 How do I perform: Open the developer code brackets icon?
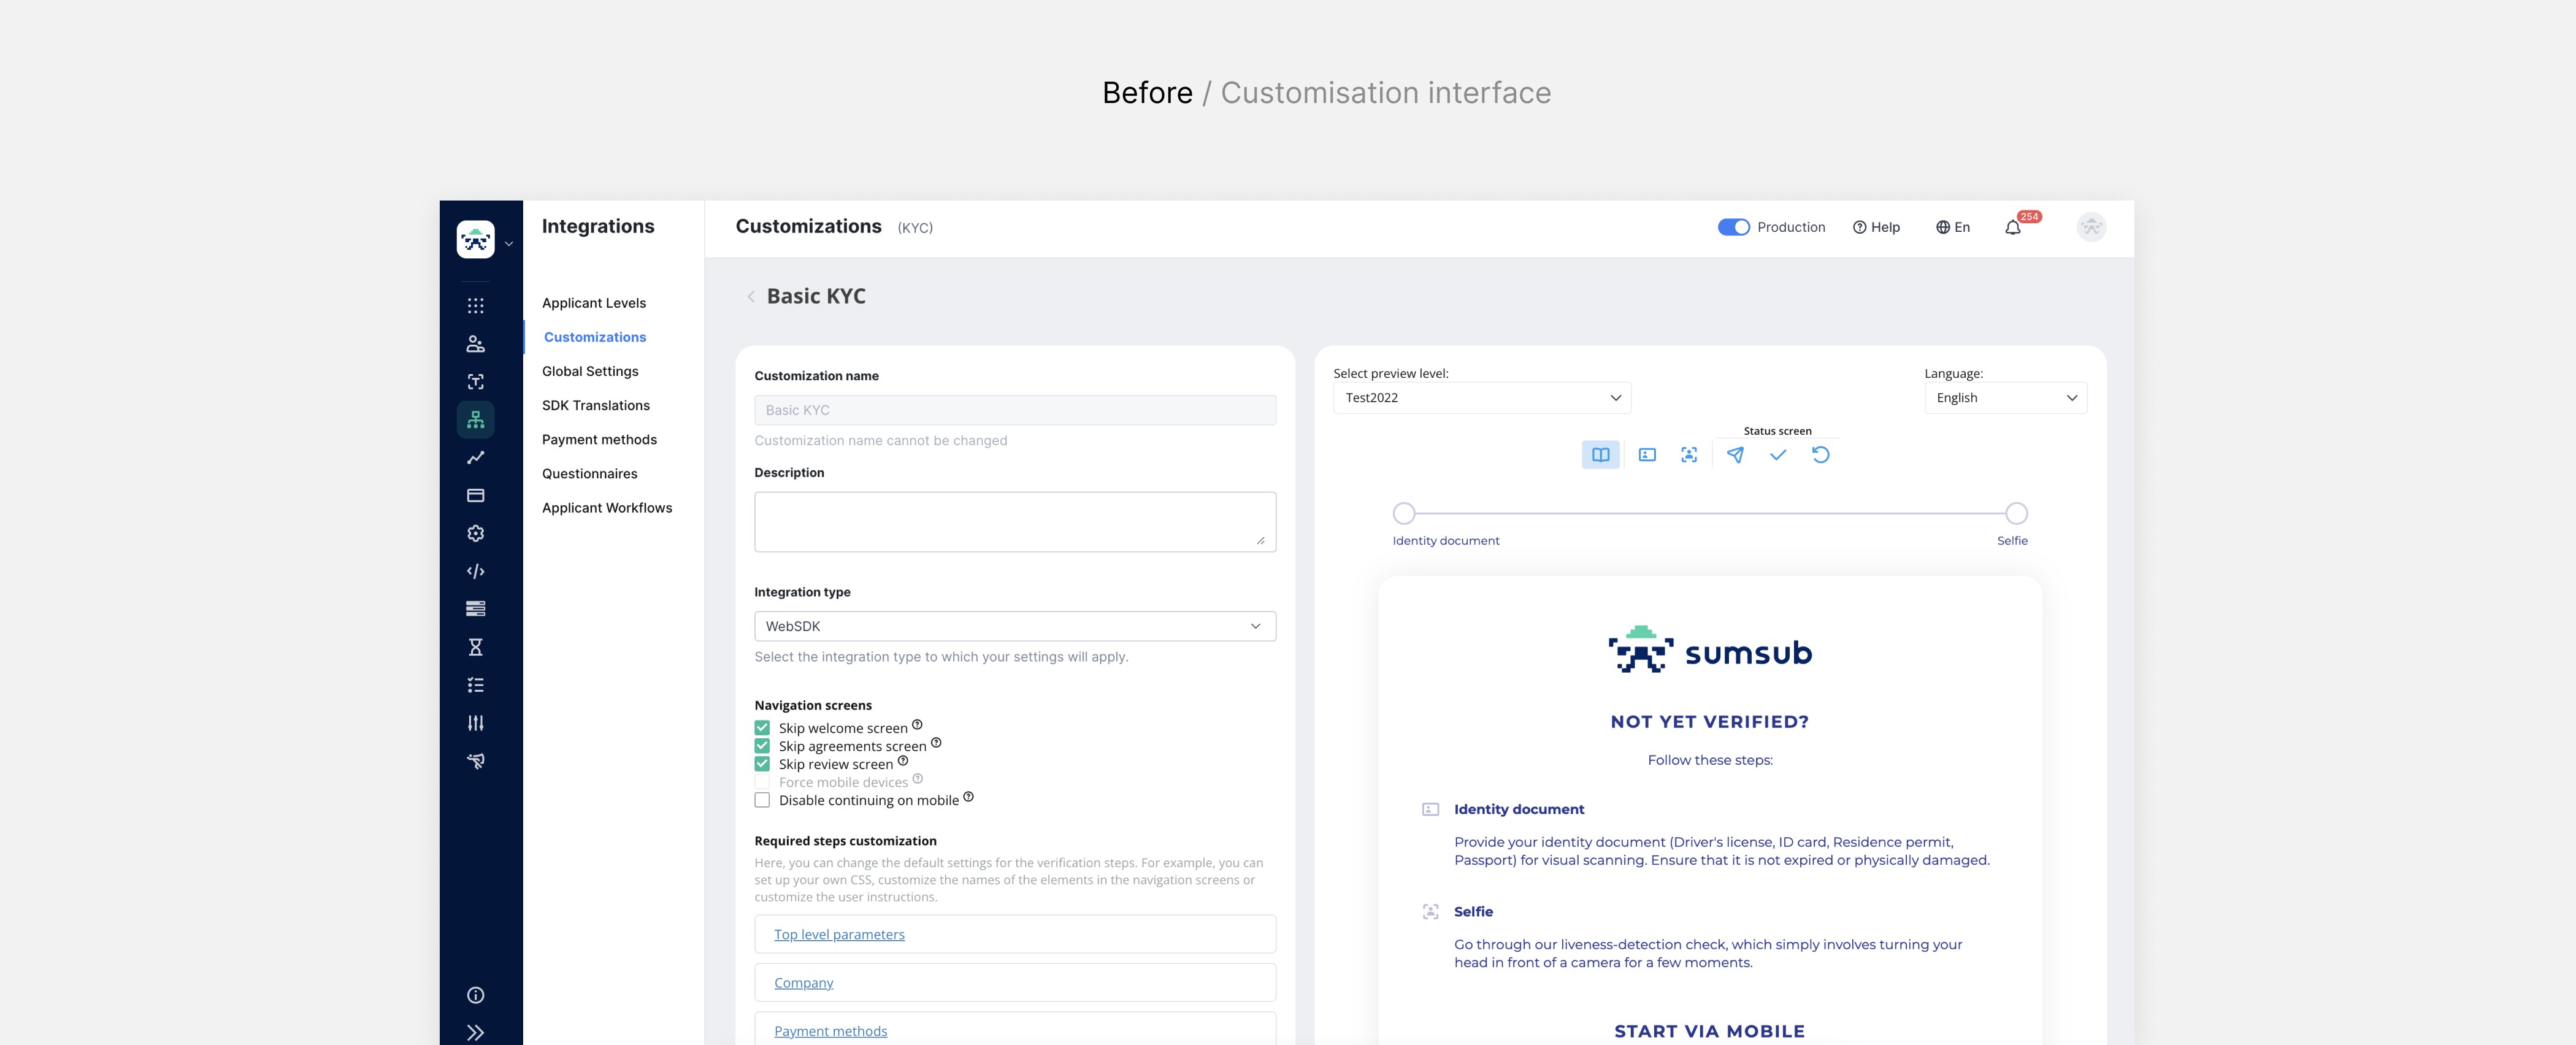pos(476,572)
